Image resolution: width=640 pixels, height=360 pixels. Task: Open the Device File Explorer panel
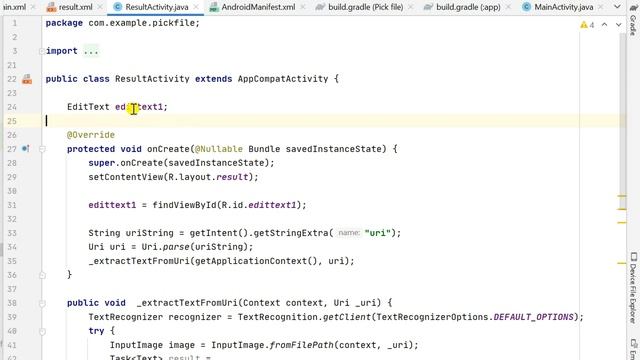[x=633, y=288]
